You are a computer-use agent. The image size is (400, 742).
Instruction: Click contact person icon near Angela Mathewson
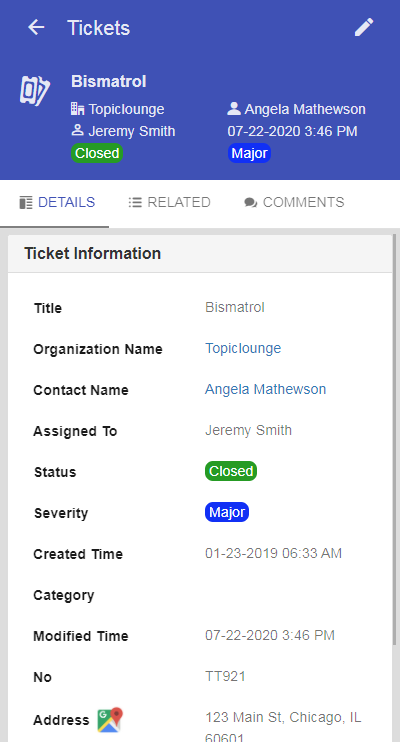[234, 109]
